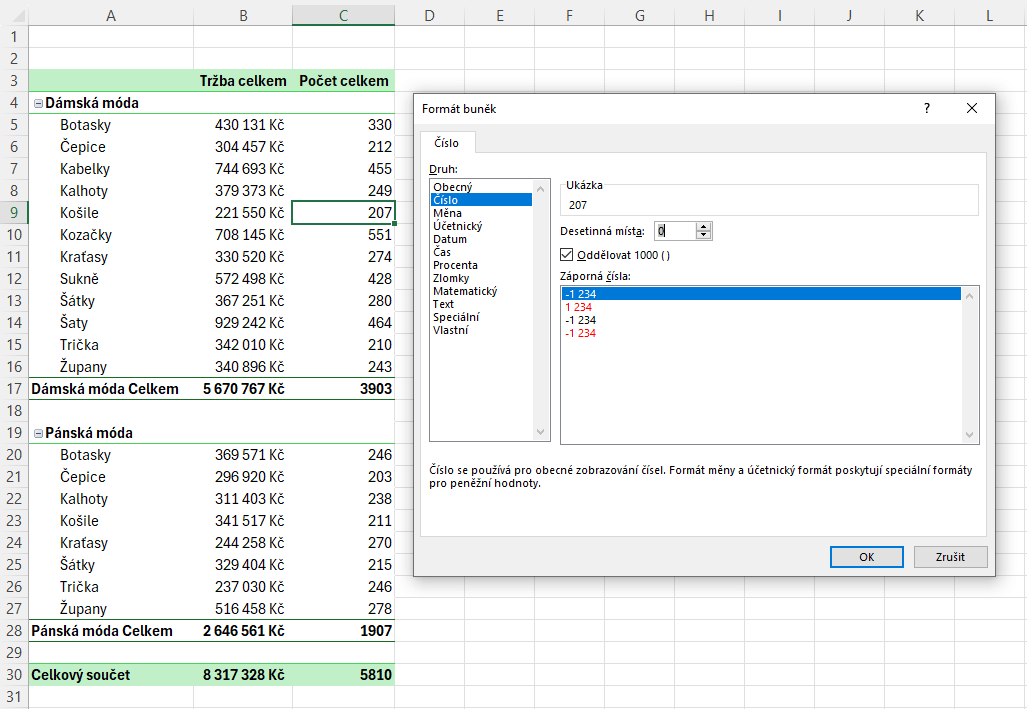Click the help question mark in dialog
The width and height of the screenshot is (1027, 709).
point(926,108)
